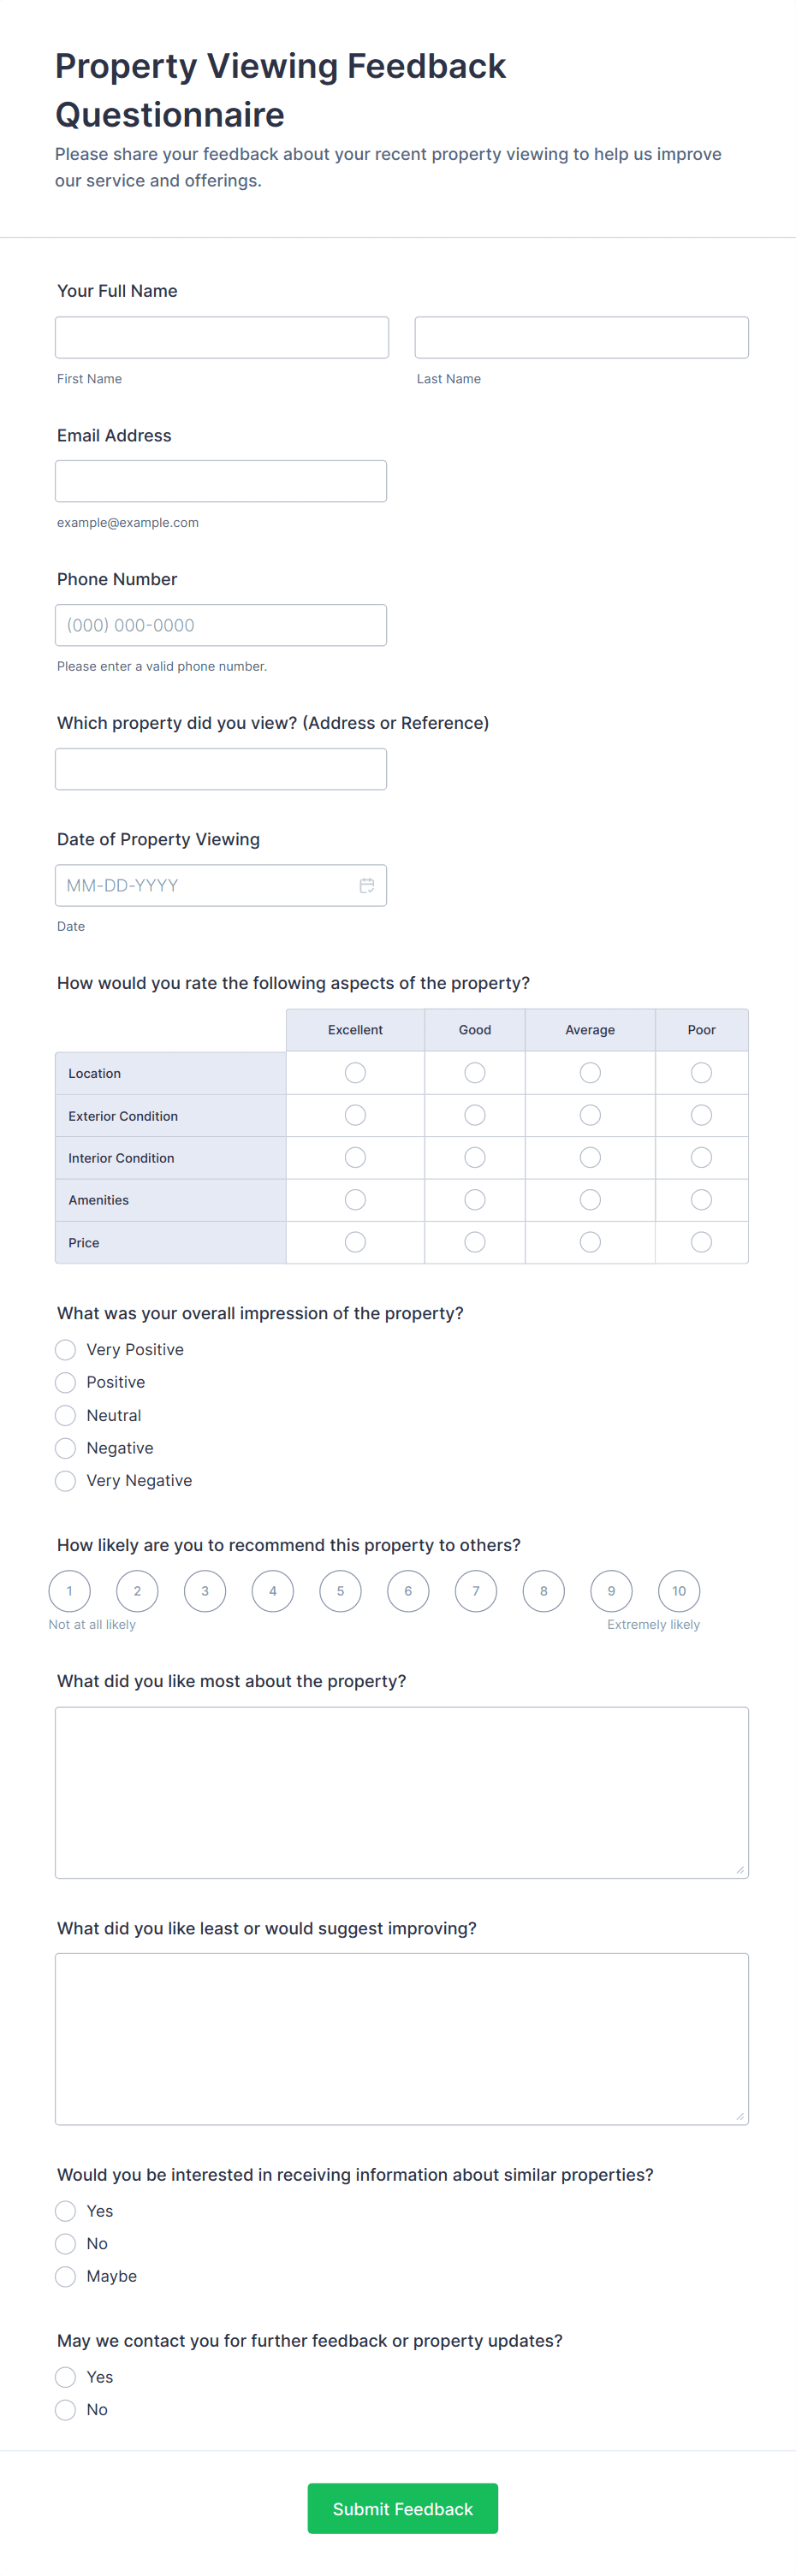Rate Exterior Condition as Good

[475, 1115]
